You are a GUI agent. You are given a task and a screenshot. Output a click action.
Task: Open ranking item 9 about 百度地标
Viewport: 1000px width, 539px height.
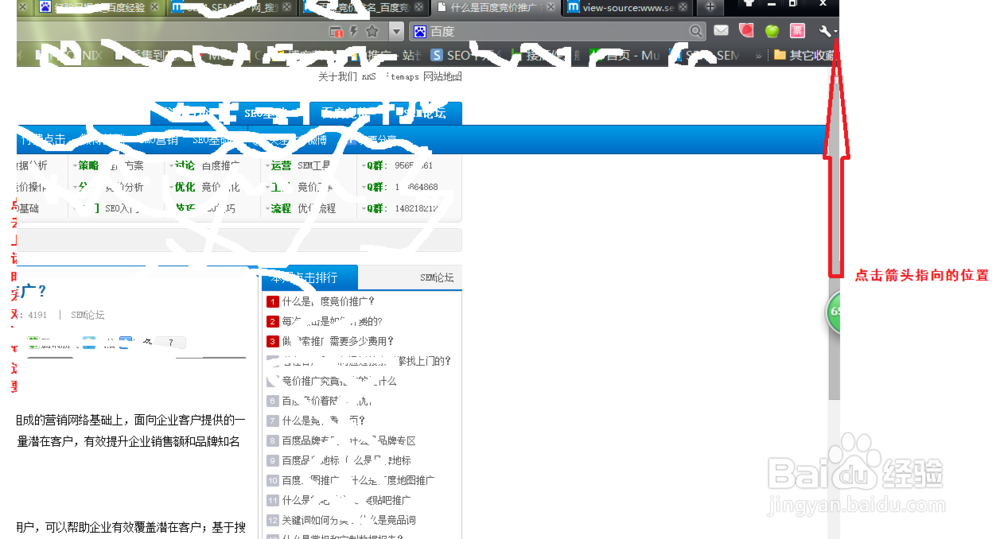pos(346,461)
